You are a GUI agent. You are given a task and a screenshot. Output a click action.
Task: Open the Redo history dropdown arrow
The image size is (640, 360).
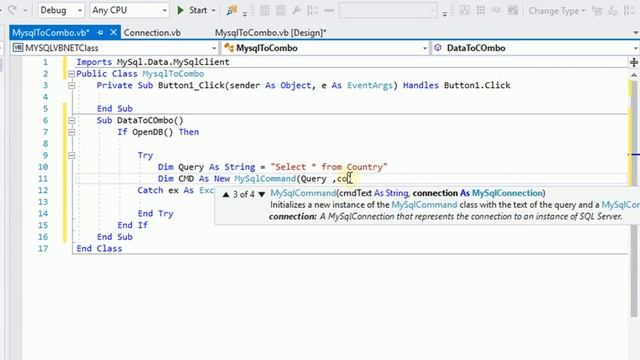pos(25,10)
